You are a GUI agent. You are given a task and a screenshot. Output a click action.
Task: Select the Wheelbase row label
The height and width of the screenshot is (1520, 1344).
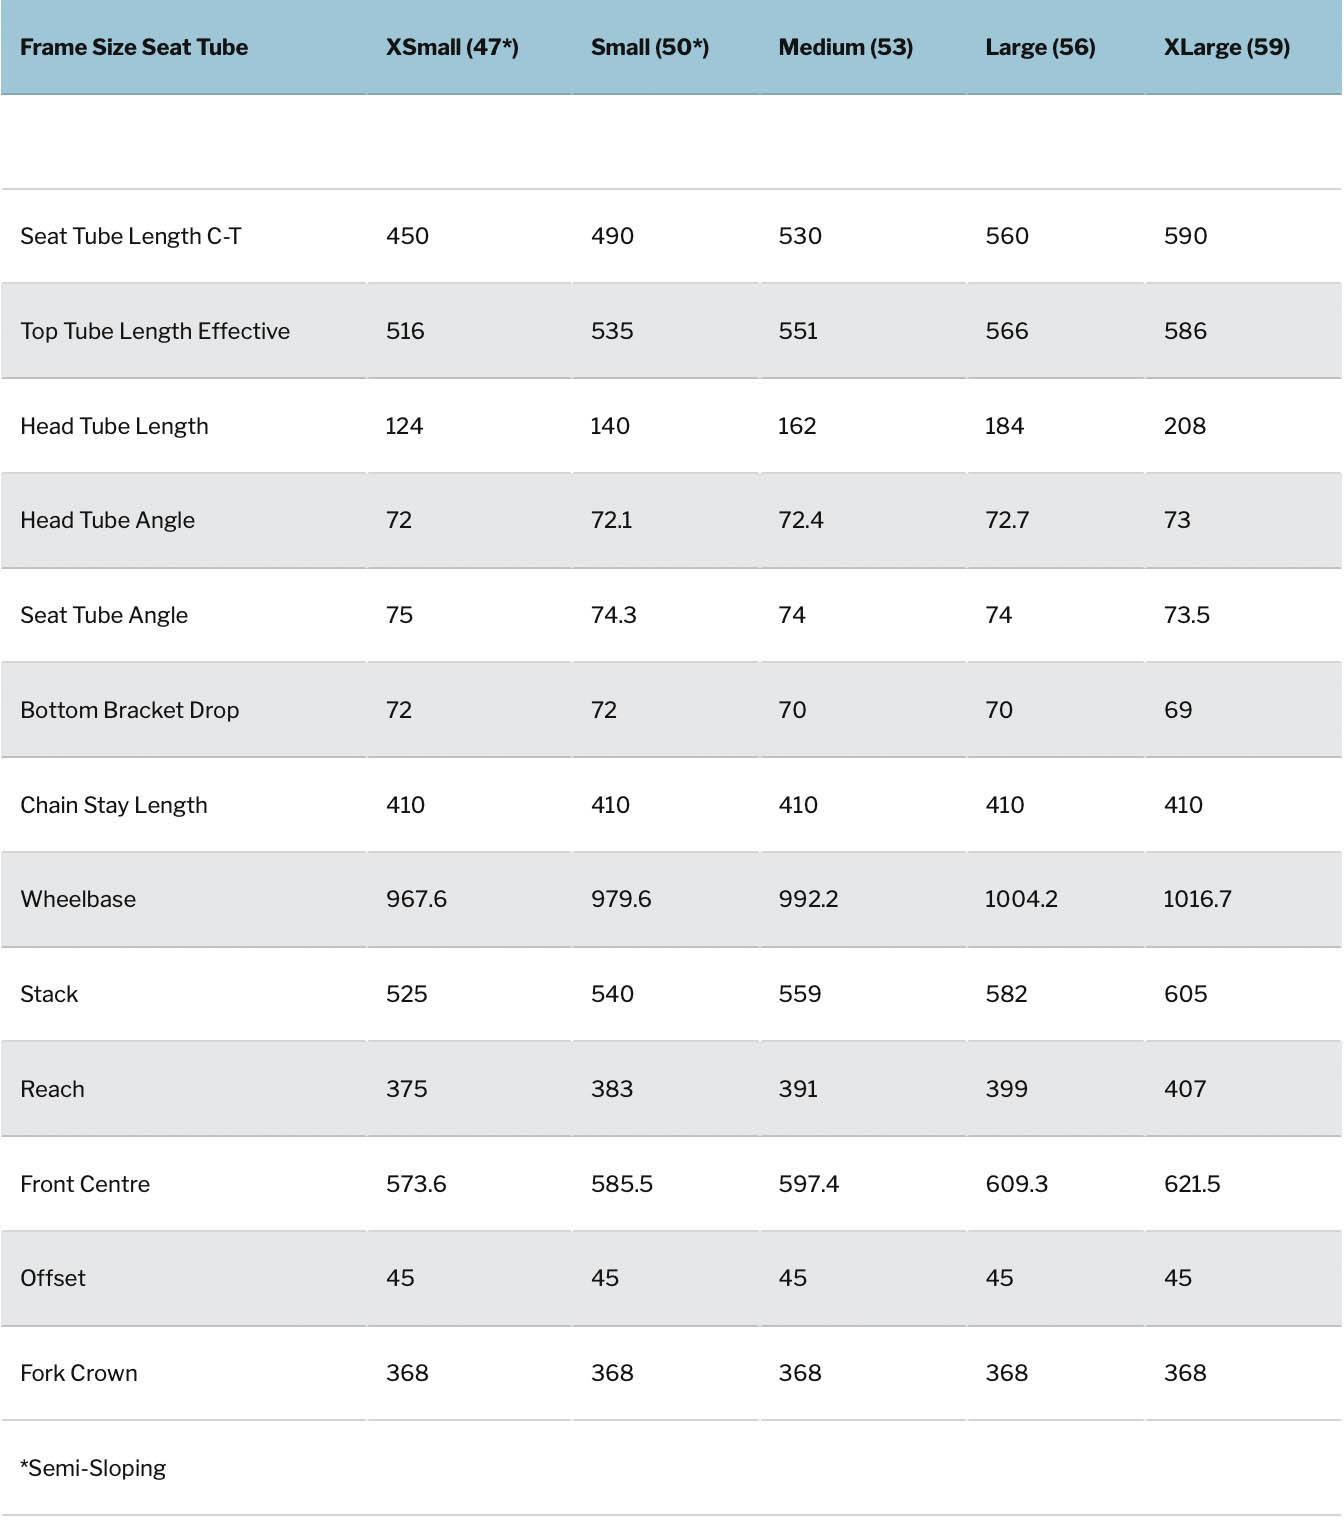pos(78,899)
